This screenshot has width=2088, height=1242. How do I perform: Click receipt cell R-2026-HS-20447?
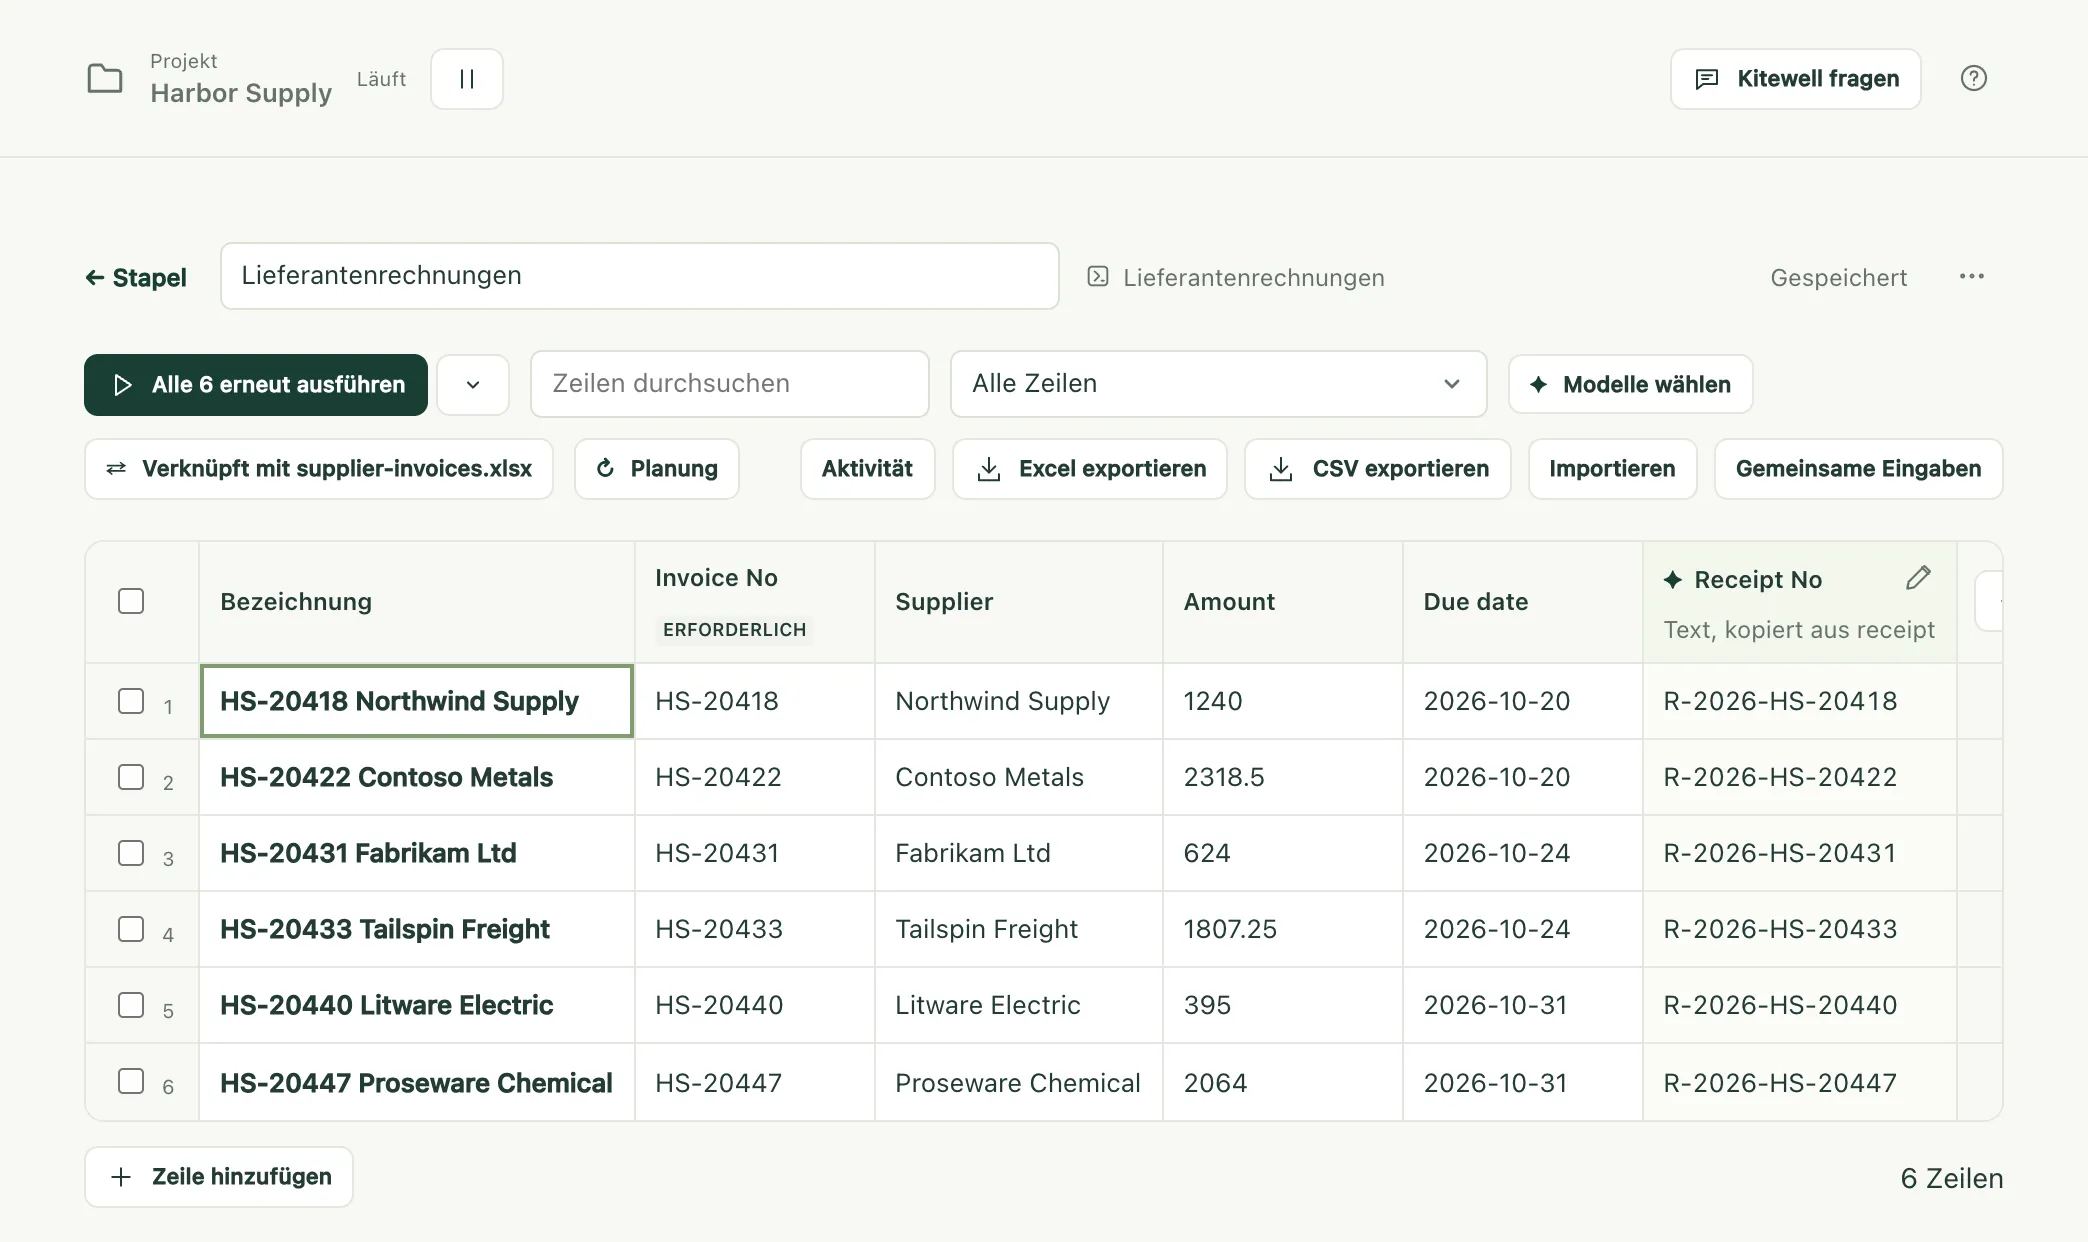[x=1799, y=1082]
